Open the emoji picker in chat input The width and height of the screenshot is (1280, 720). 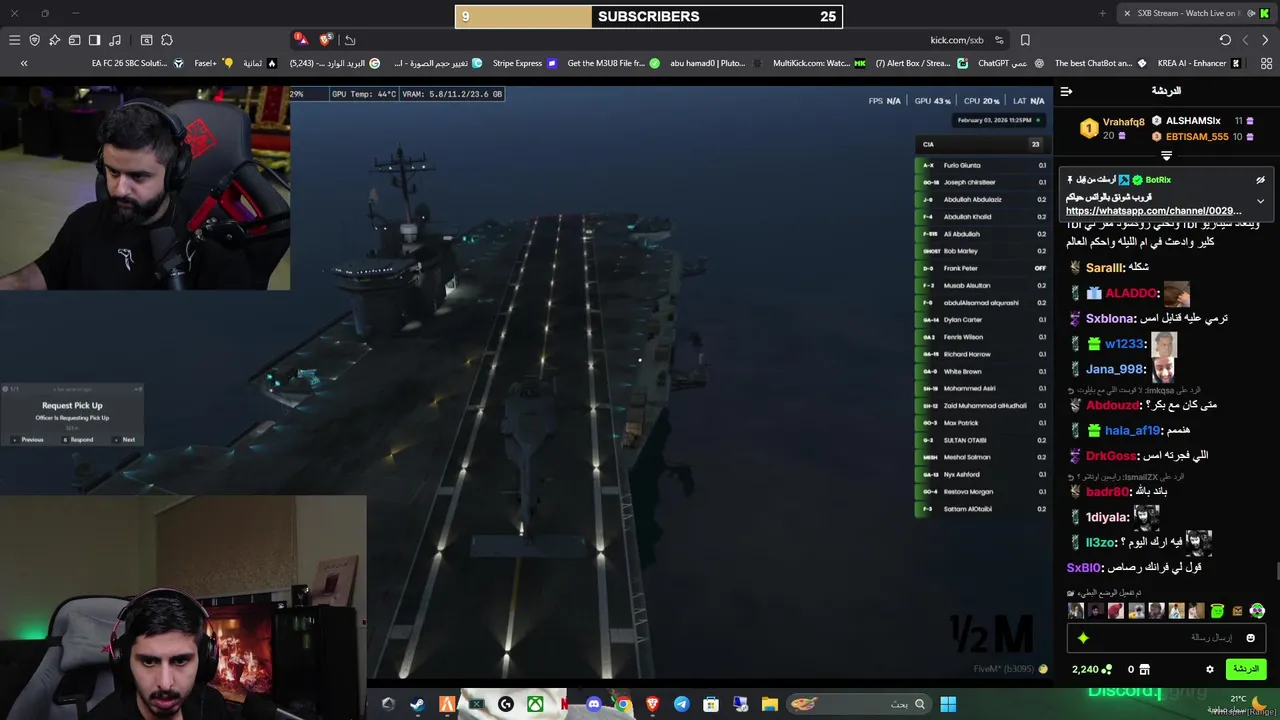[x=1250, y=638]
